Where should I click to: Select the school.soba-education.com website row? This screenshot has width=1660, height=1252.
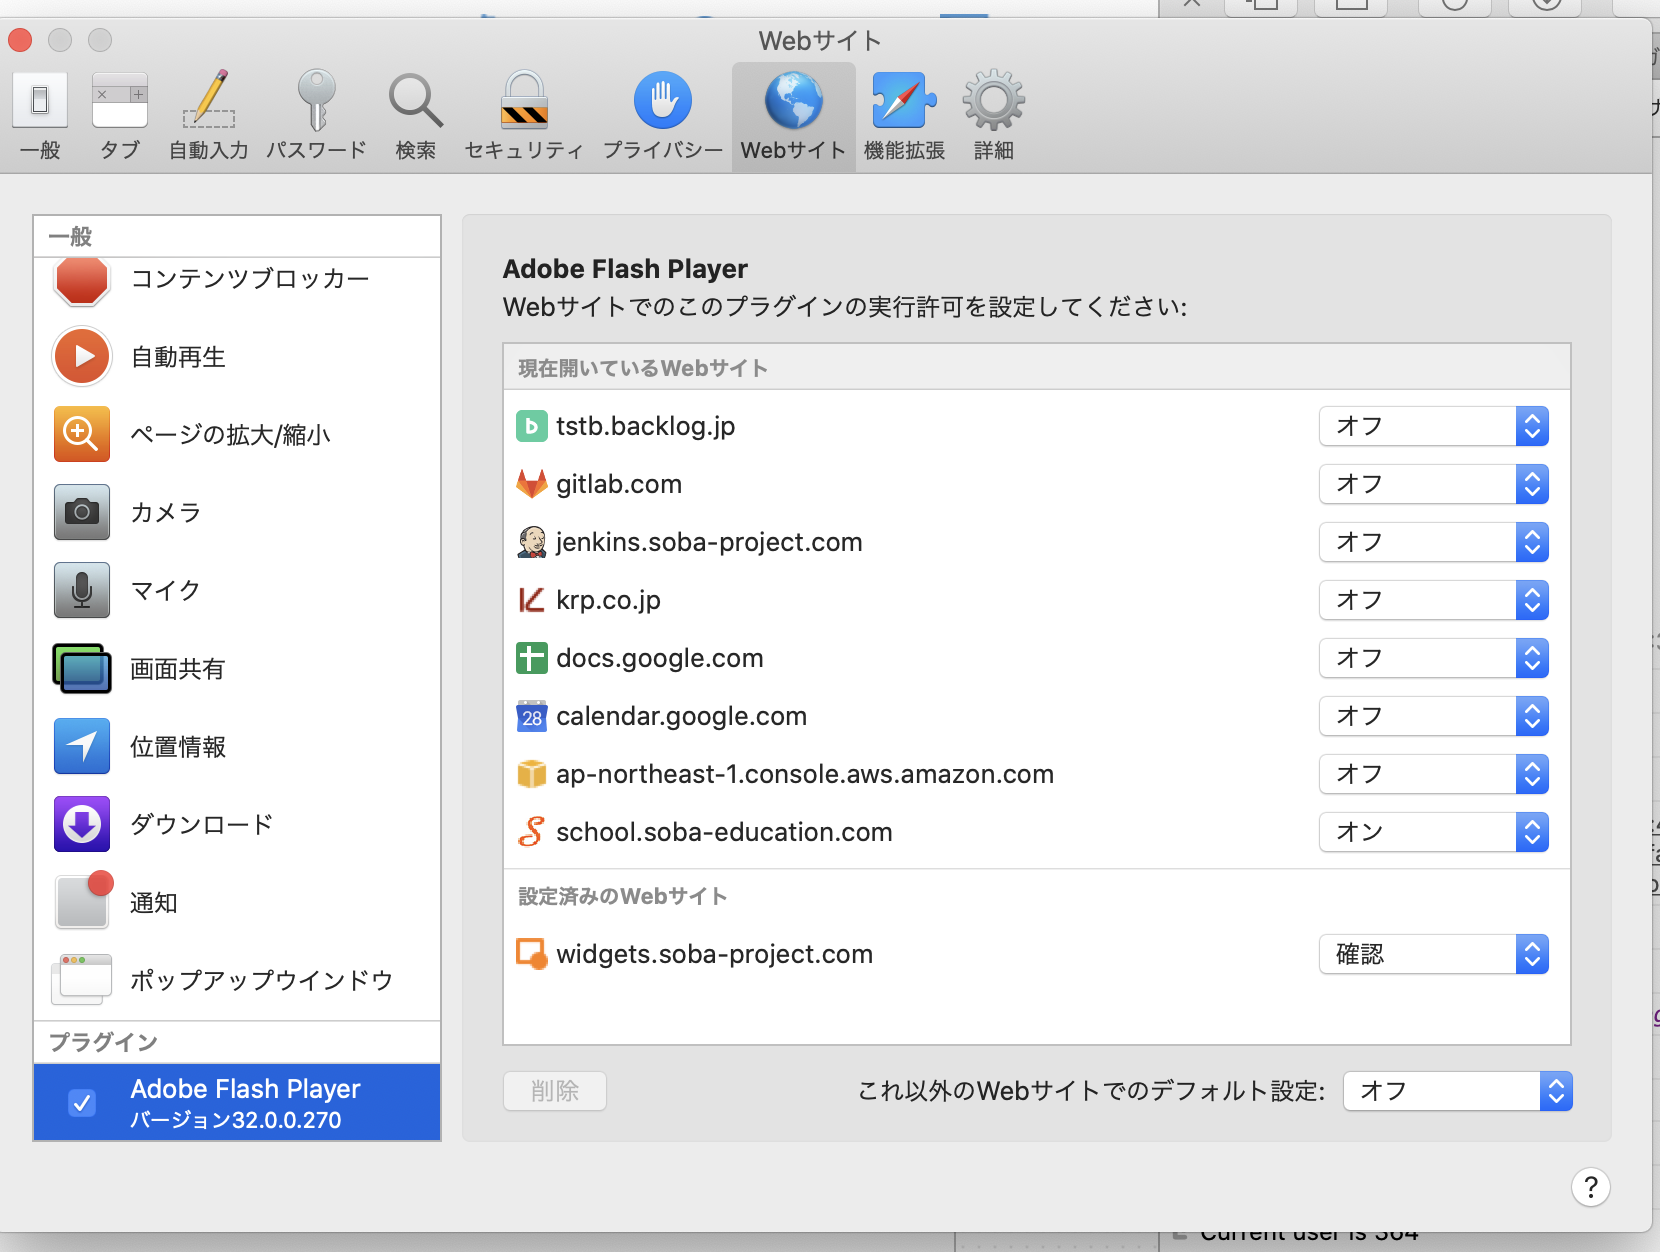click(x=1037, y=833)
